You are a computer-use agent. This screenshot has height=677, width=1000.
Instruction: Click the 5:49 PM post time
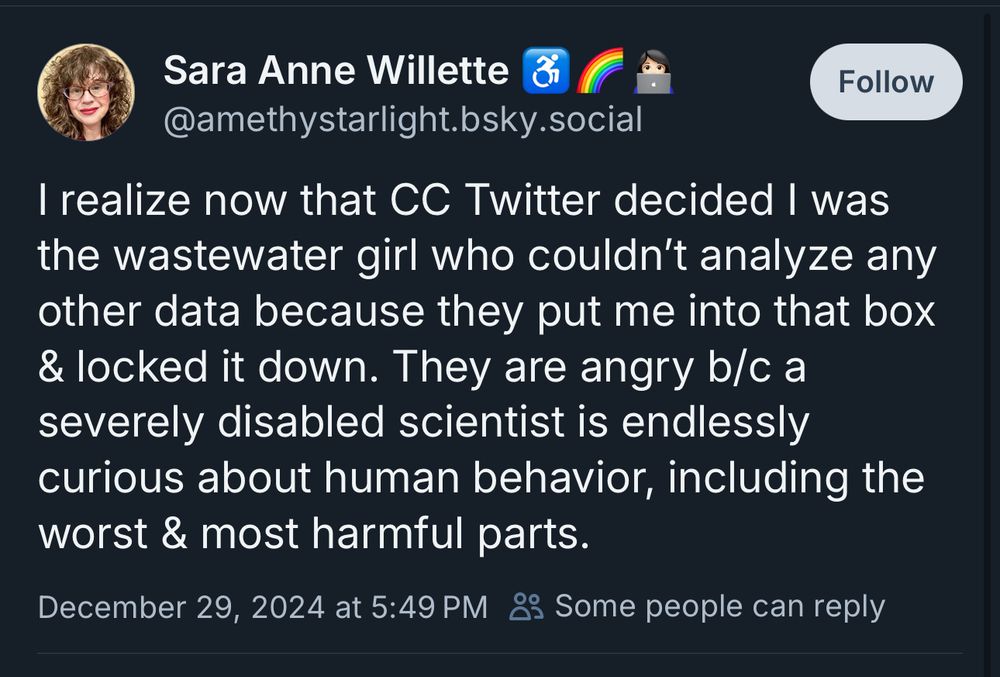[x=427, y=606]
